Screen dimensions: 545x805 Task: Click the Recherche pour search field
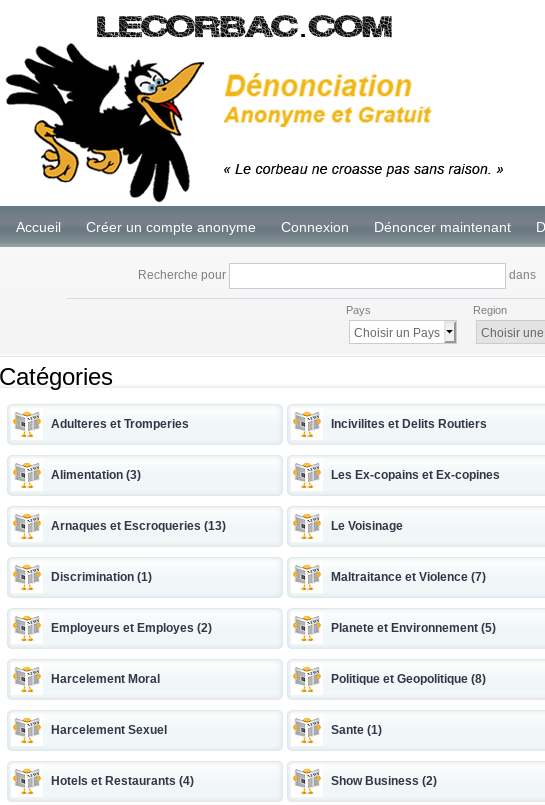click(367, 276)
